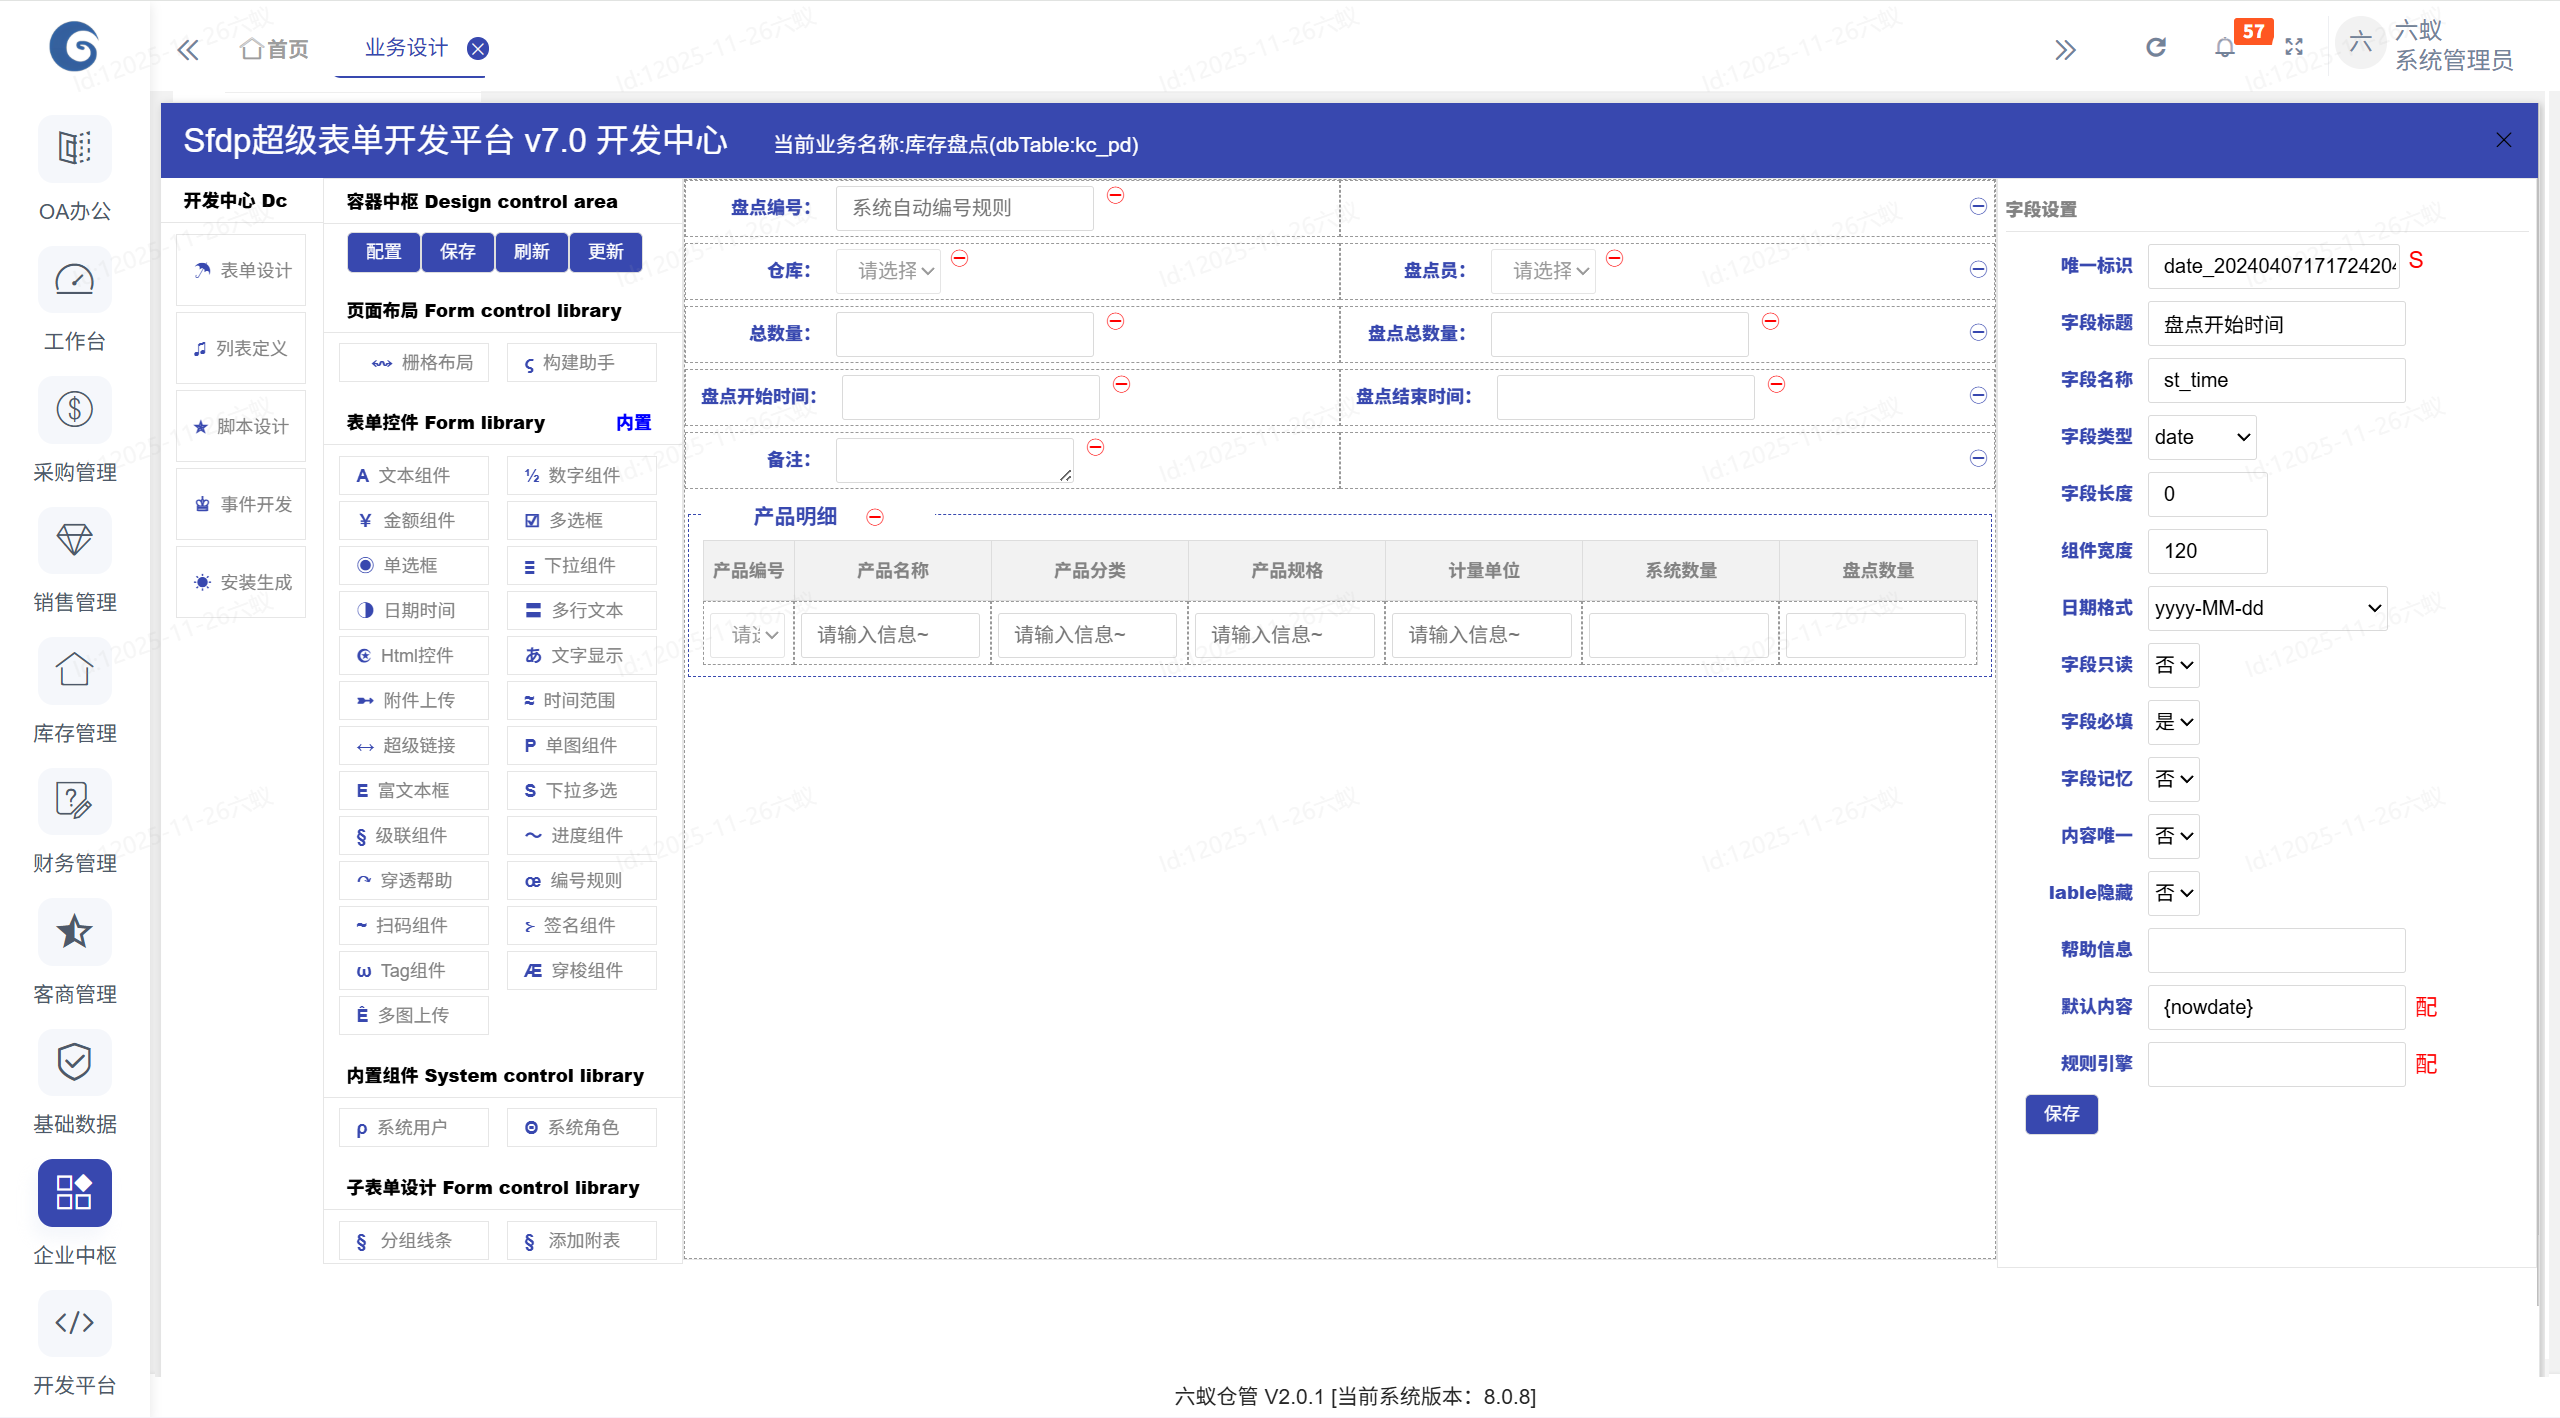The height and width of the screenshot is (1418, 2560).
Task: Open 表单设计 in 开发中心 menu
Action: click(x=241, y=270)
